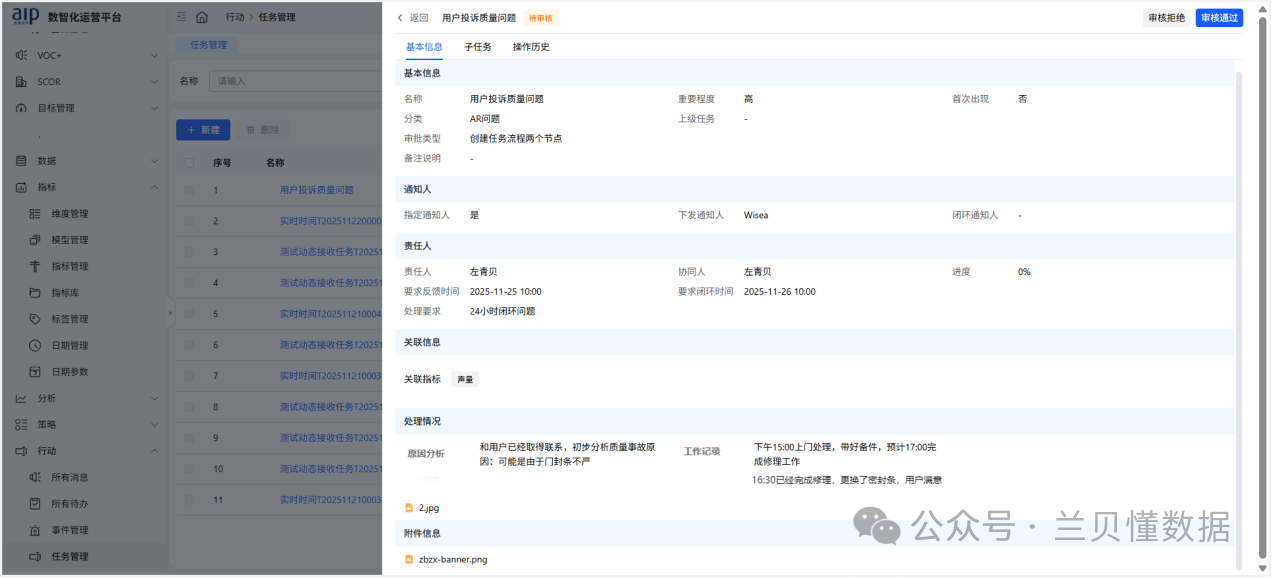Click the 日期管理 clock icon
Viewport: 1272px width, 578px height.
34,345
